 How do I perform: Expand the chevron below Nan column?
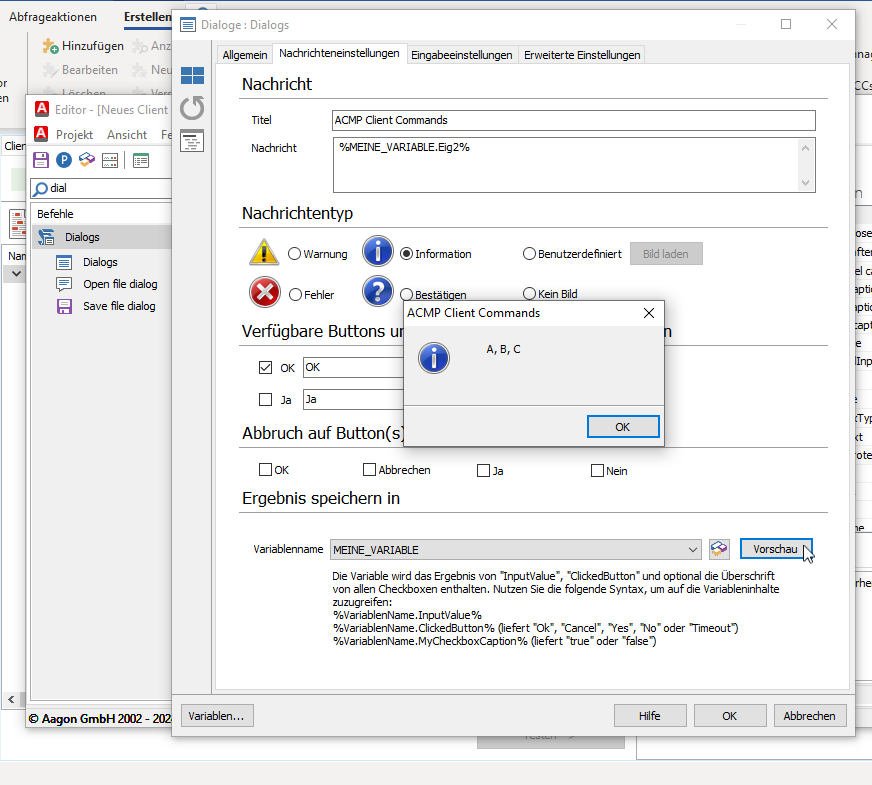pyautogui.click(x=16, y=274)
